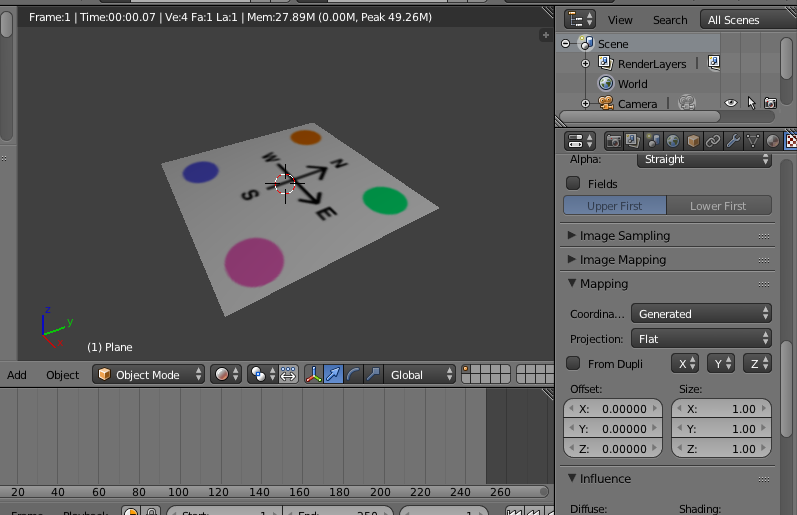Open the Z axis mapping selector
The width and height of the screenshot is (797, 515).
758,363
